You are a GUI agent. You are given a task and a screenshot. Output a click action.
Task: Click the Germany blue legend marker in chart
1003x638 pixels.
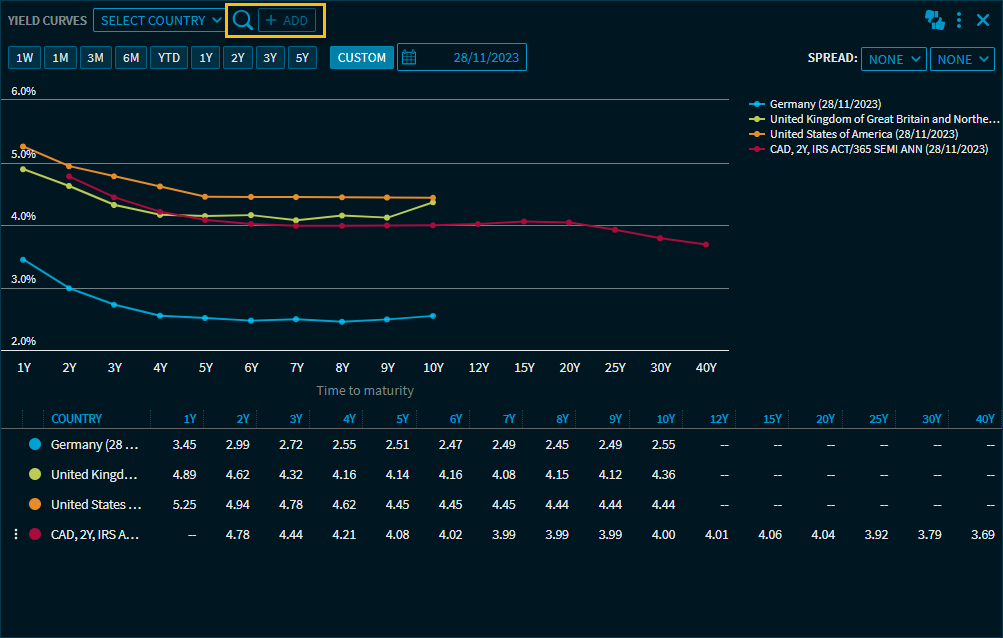[x=757, y=104]
